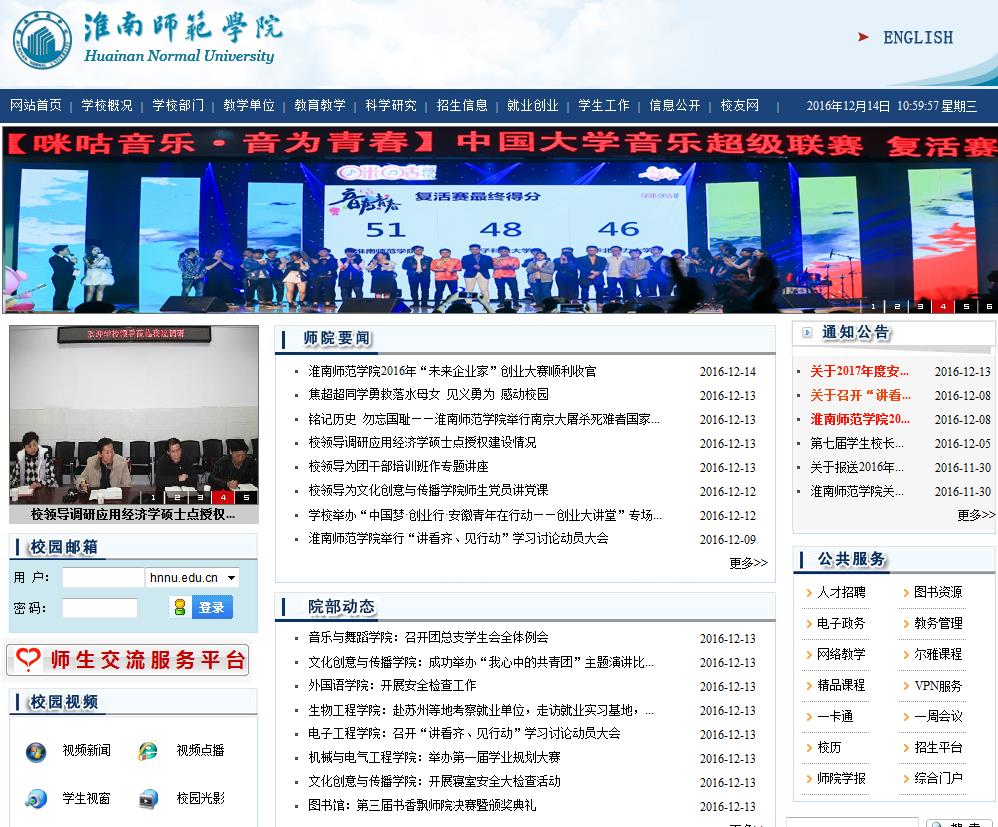This screenshot has width=998, height=827.
Task: Open the email domain dropdown hnnu.edu.cn
Action: [x=192, y=577]
